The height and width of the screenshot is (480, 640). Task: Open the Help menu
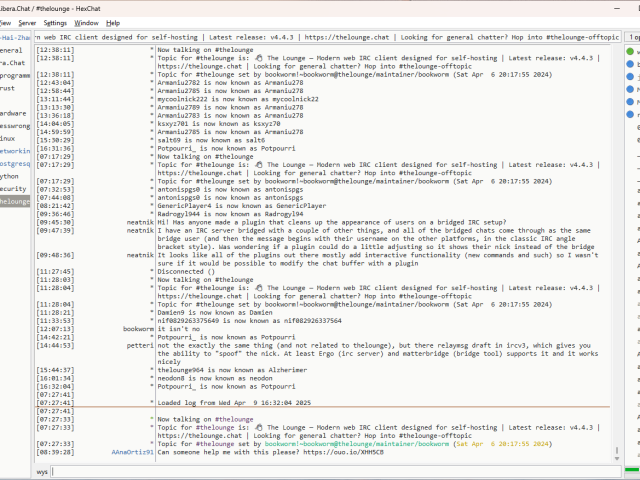113,22
